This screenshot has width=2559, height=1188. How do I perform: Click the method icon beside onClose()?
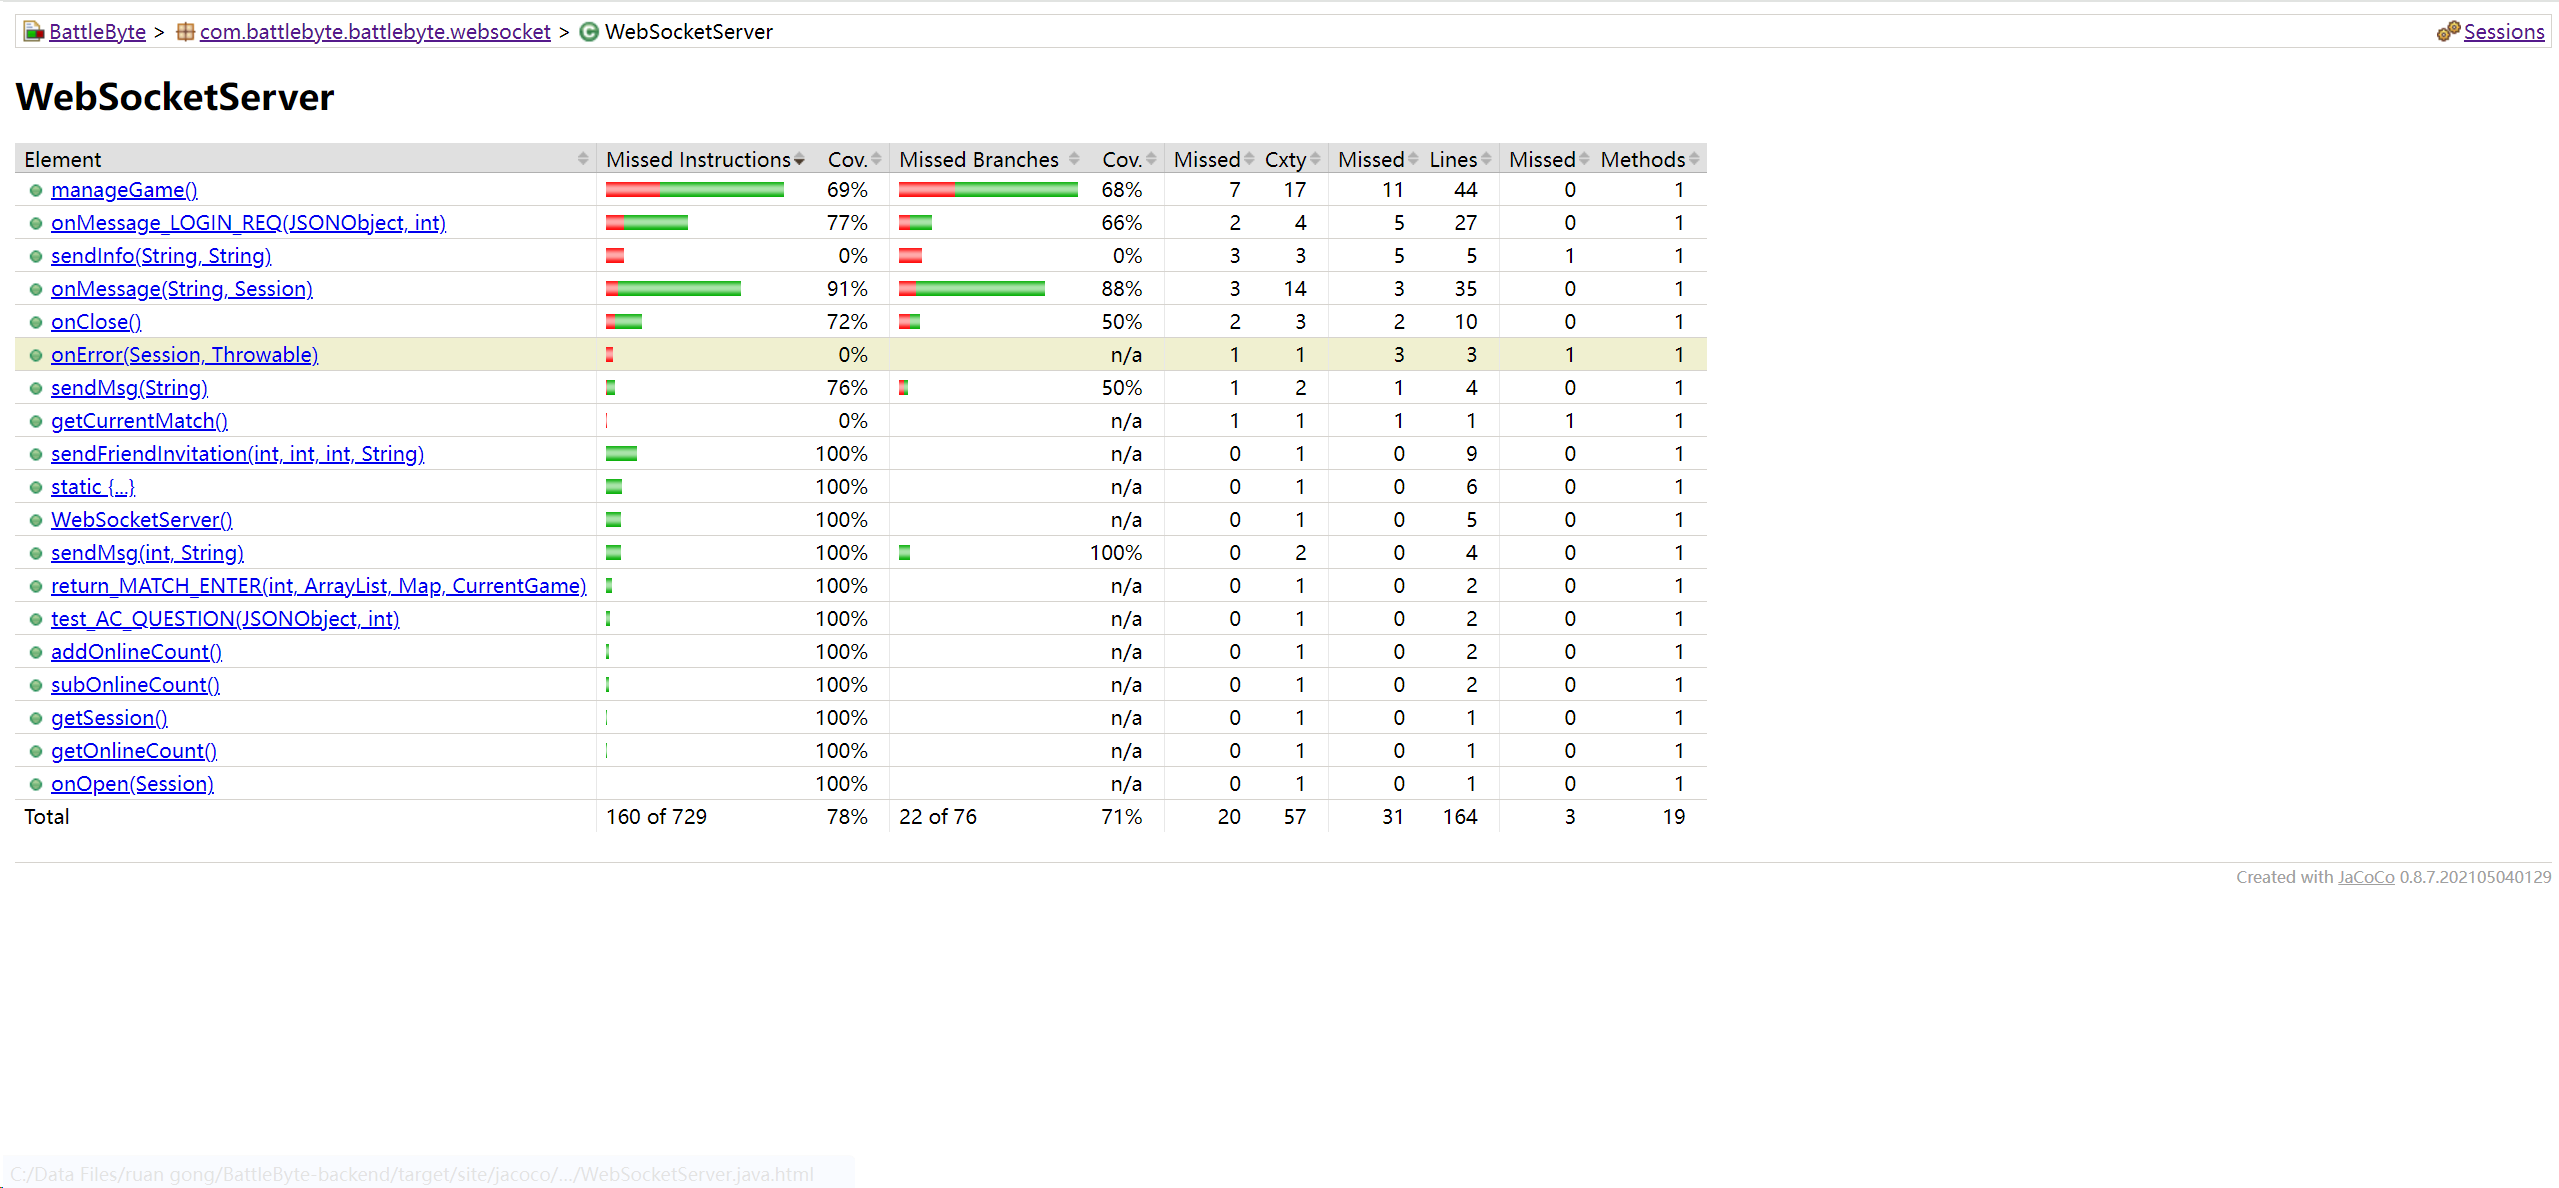point(36,322)
